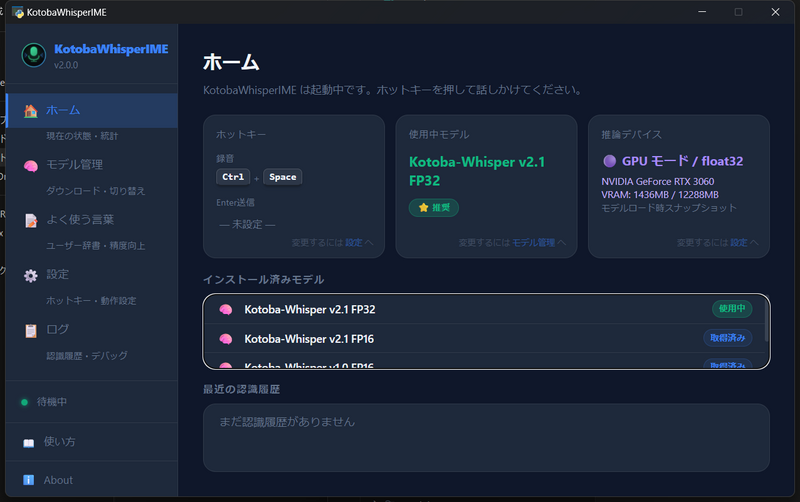Screen dimensions: 800x502
Task: Open the モデル管理 sidebar menu
Action: pyautogui.click(x=75, y=165)
